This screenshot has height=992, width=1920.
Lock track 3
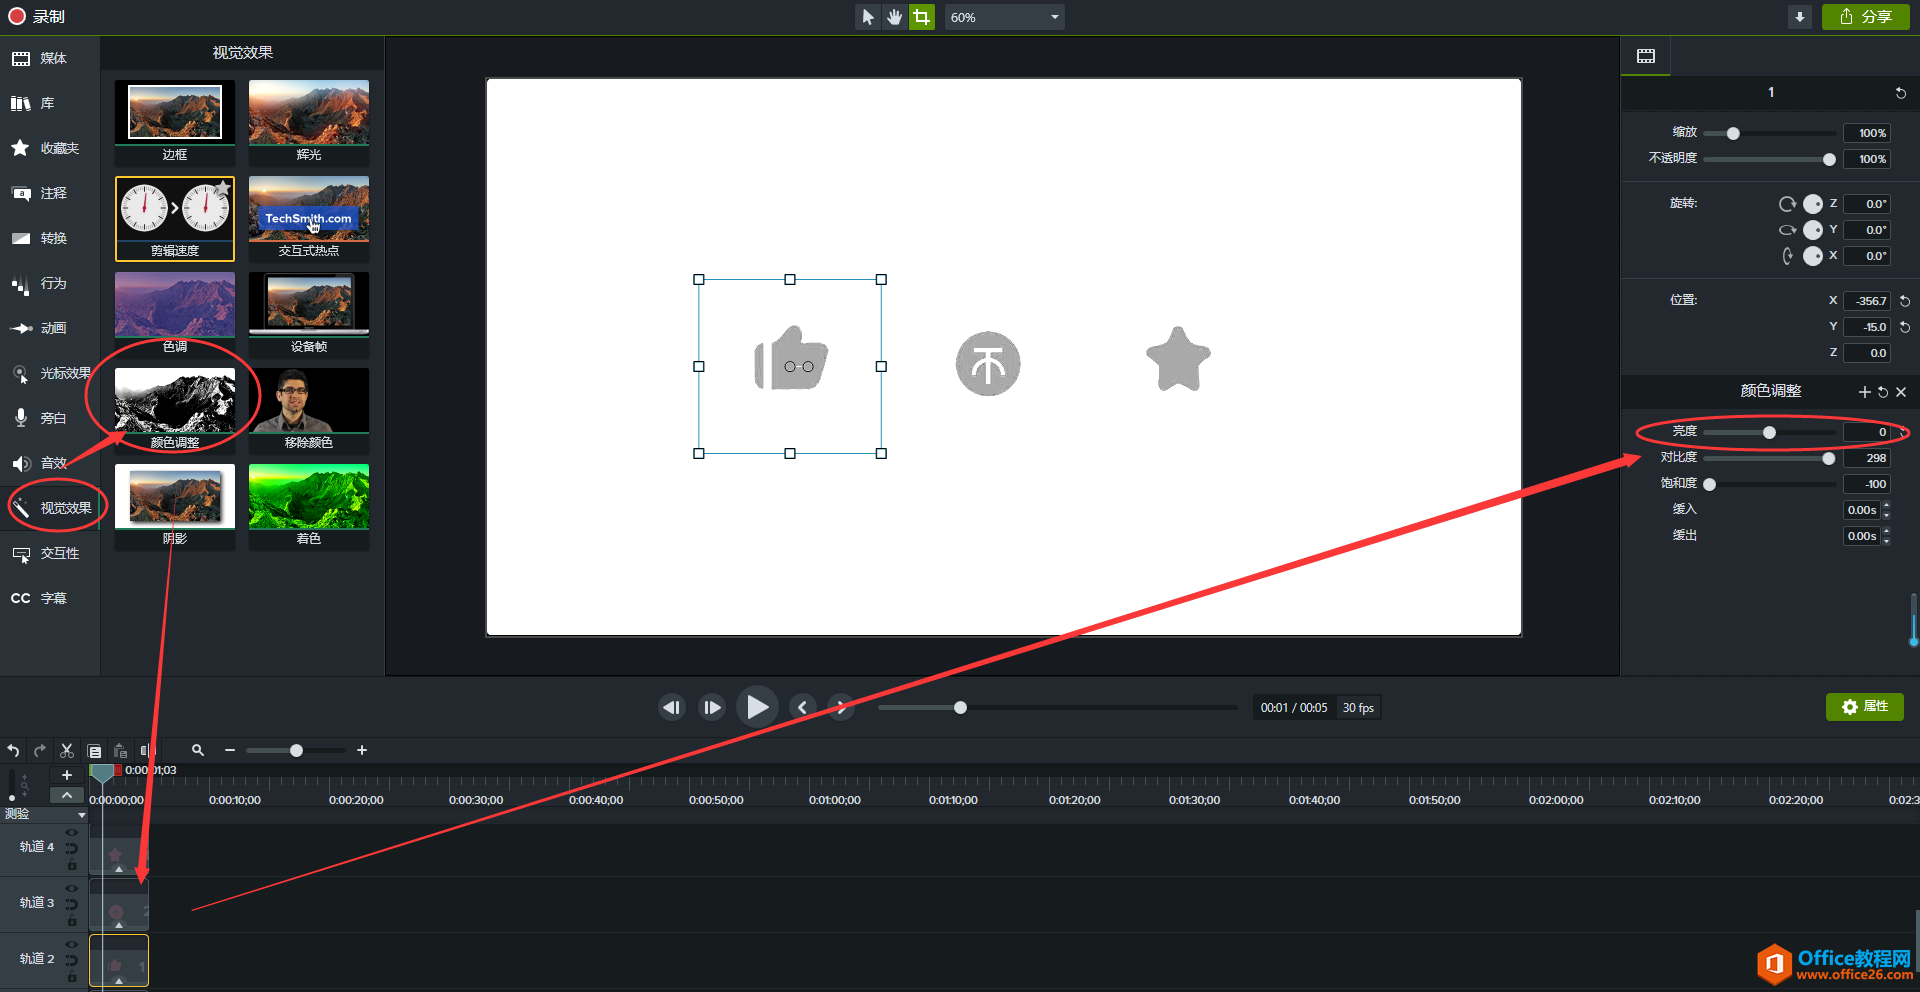[x=71, y=922]
